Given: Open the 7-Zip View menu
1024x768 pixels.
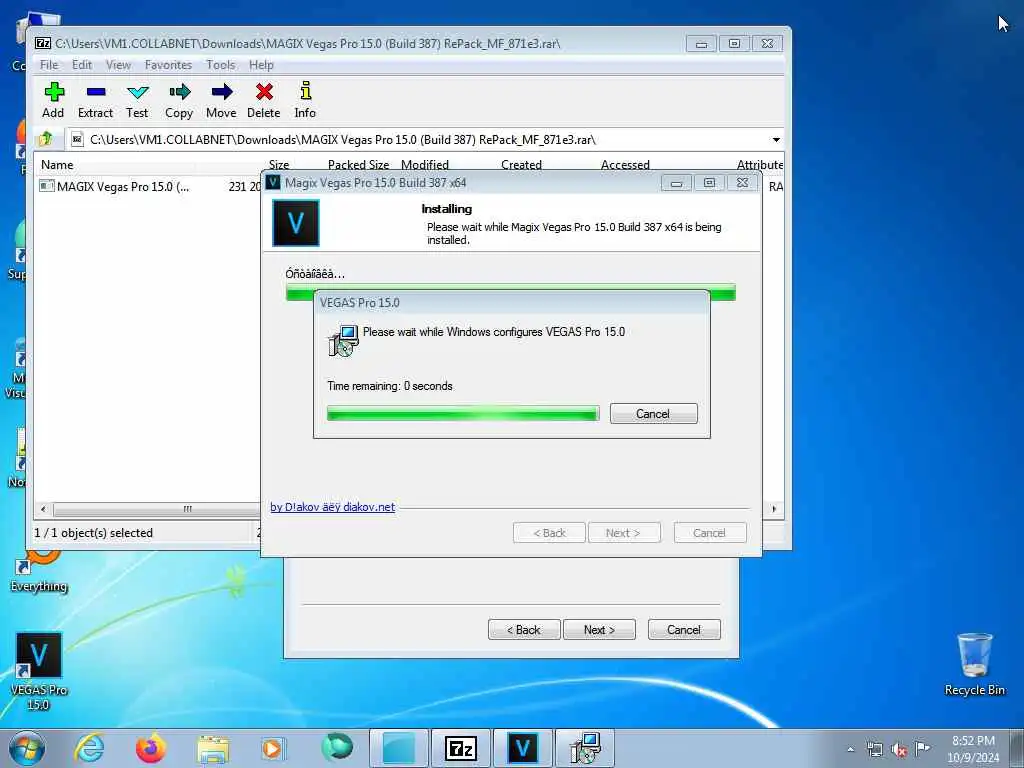Looking at the screenshot, I should [118, 65].
